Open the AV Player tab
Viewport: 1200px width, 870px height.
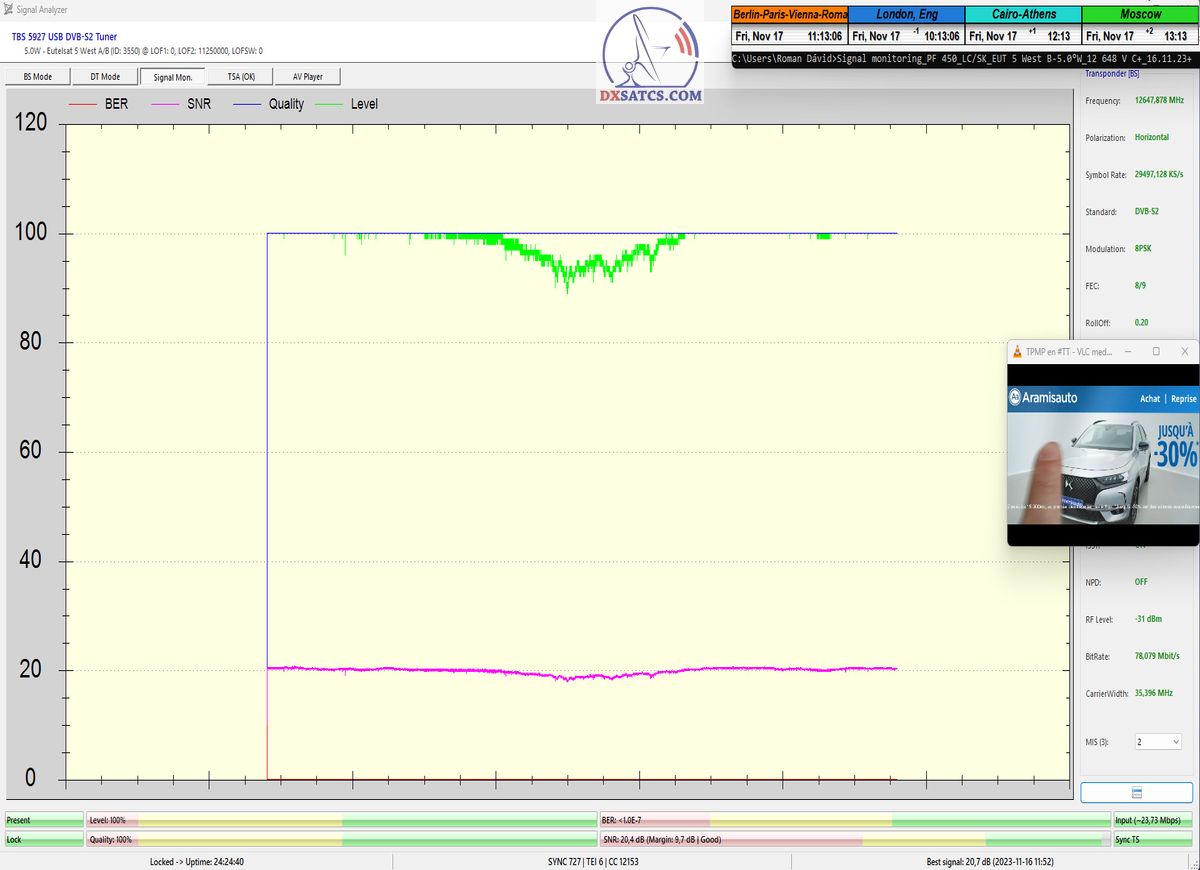click(308, 76)
